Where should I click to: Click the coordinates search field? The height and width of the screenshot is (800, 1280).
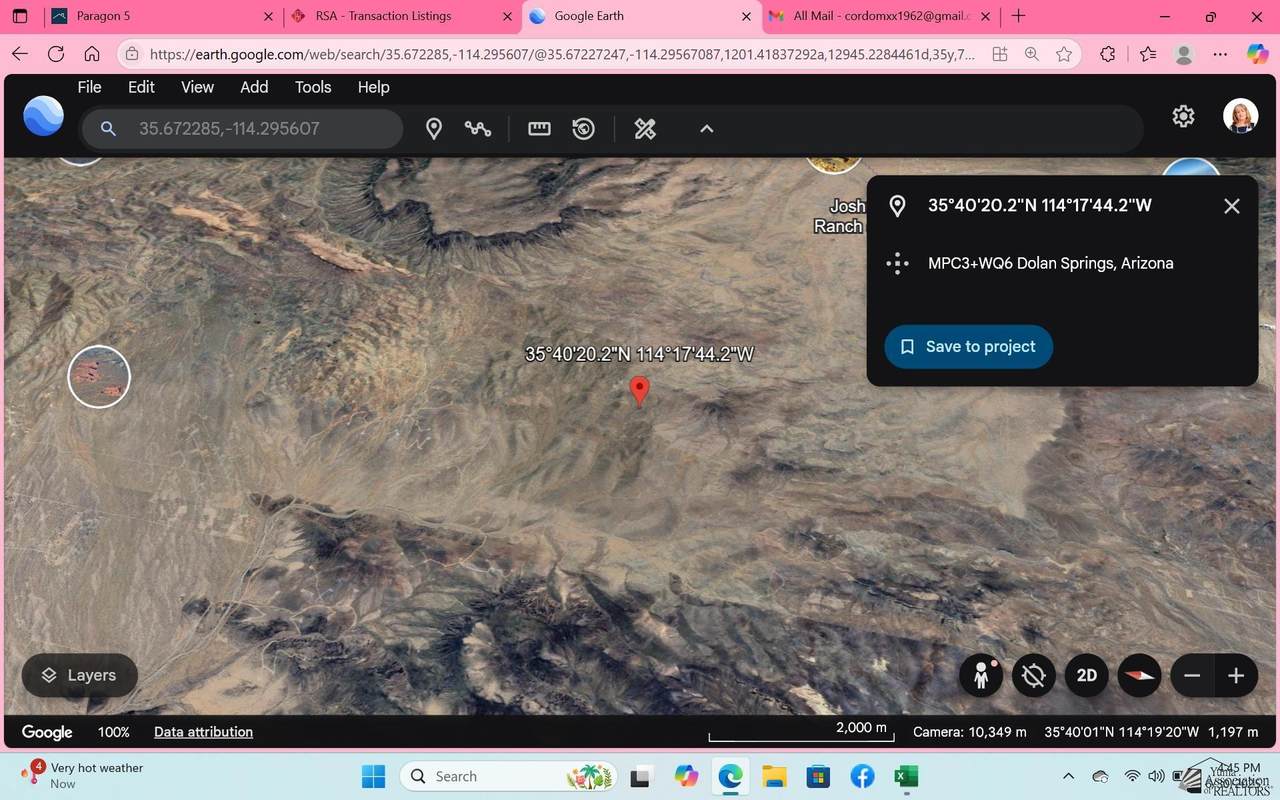coord(240,128)
